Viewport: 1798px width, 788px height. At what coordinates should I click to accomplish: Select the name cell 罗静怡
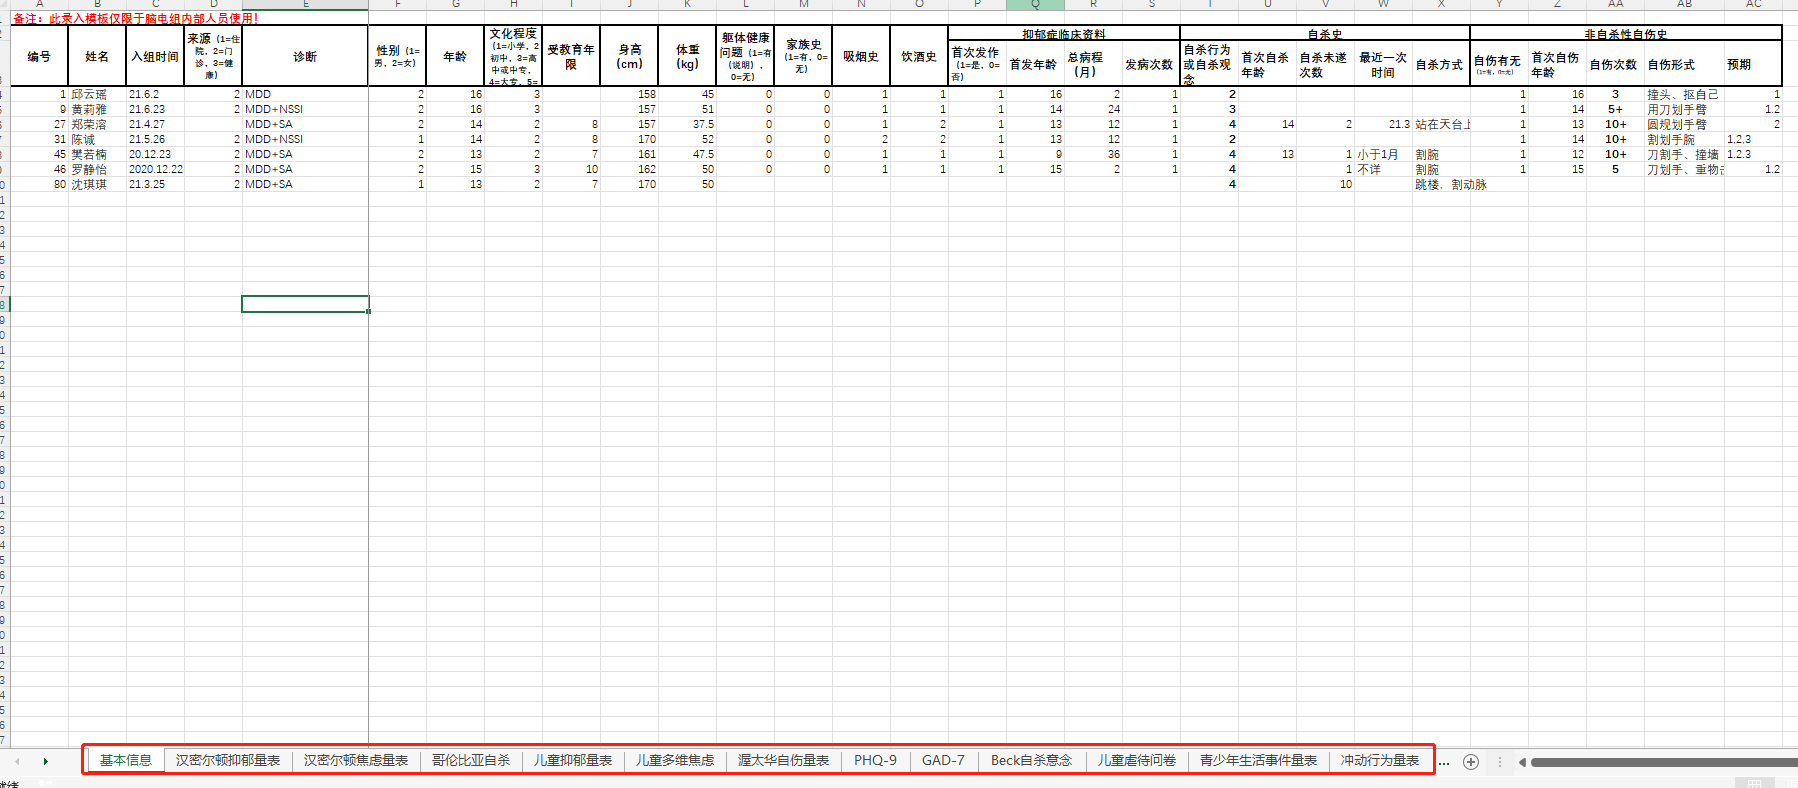click(97, 169)
